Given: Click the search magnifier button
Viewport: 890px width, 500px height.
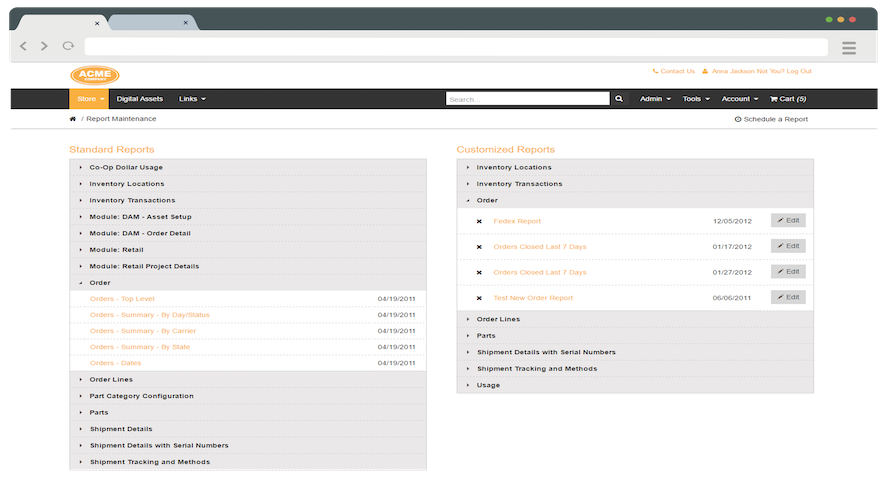Looking at the screenshot, I should pyautogui.click(x=619, y=99).
